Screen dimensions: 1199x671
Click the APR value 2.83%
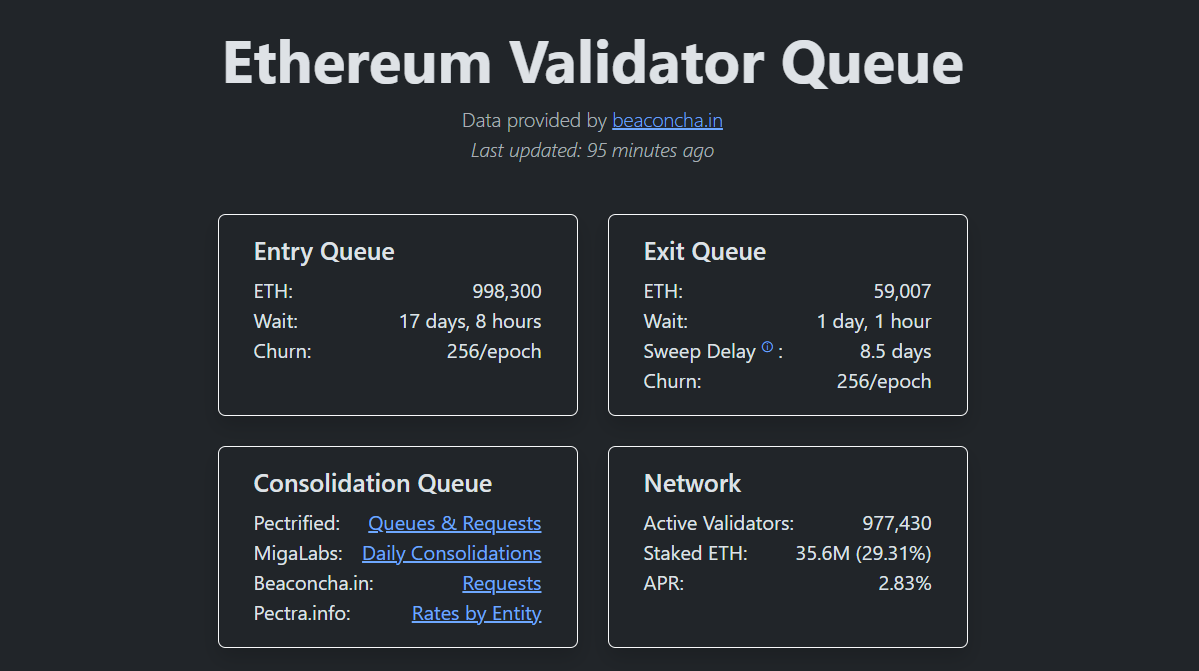coord(904,583)
